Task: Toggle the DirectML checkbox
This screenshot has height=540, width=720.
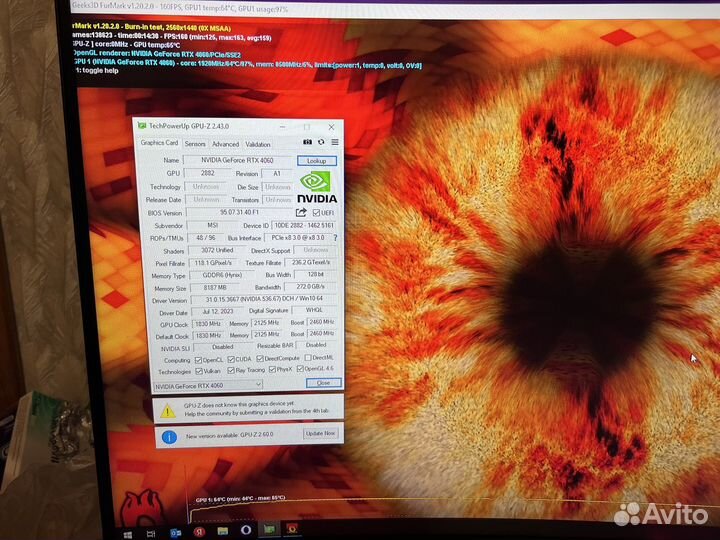Action: pos(308,357)
